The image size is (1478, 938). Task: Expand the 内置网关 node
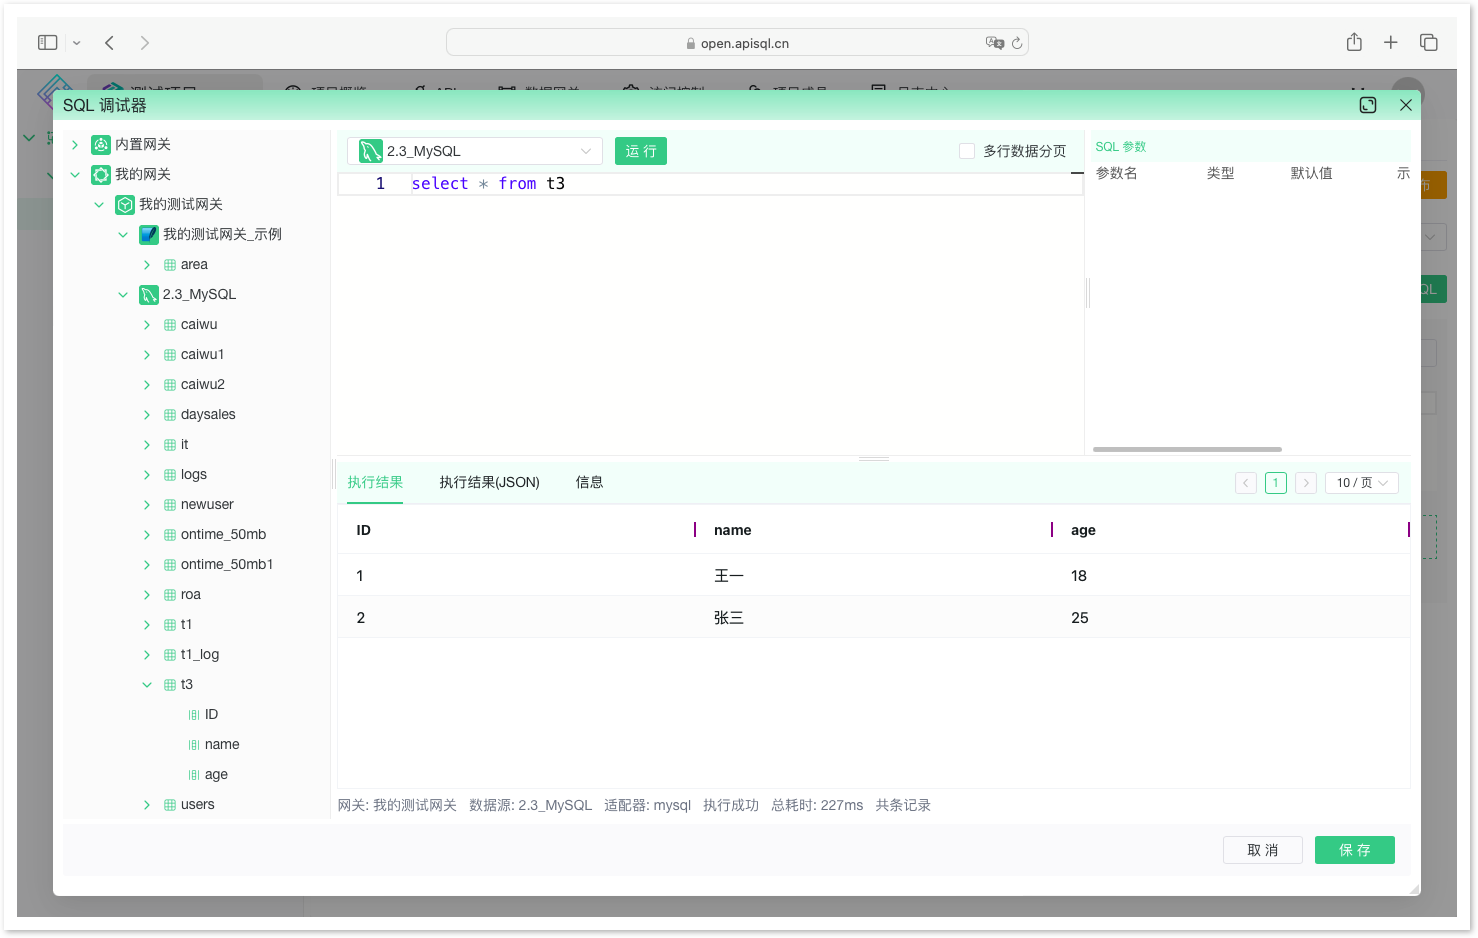[x=75, y=145]
